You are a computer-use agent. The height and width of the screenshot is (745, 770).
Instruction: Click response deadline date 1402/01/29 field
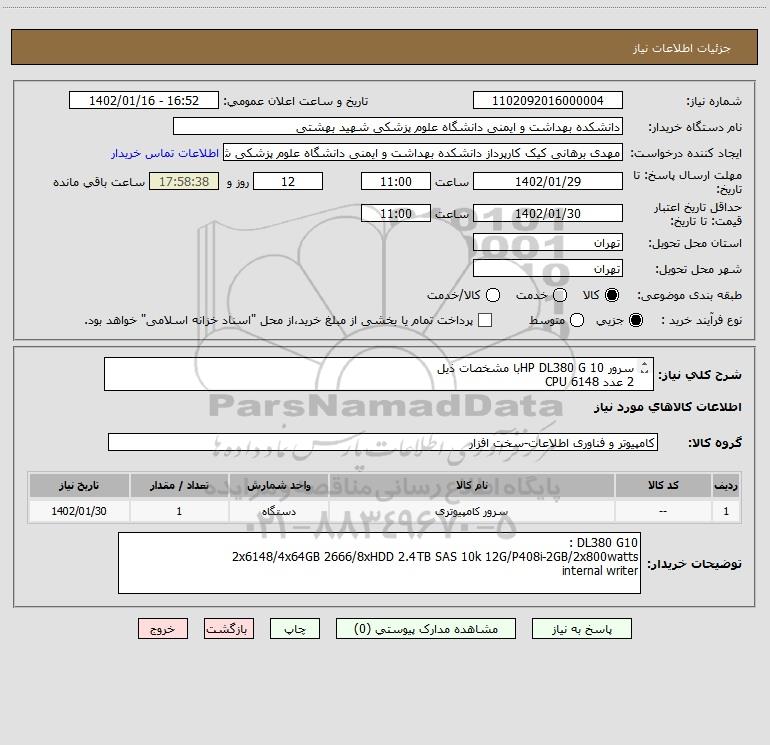[x=548, y=181]
